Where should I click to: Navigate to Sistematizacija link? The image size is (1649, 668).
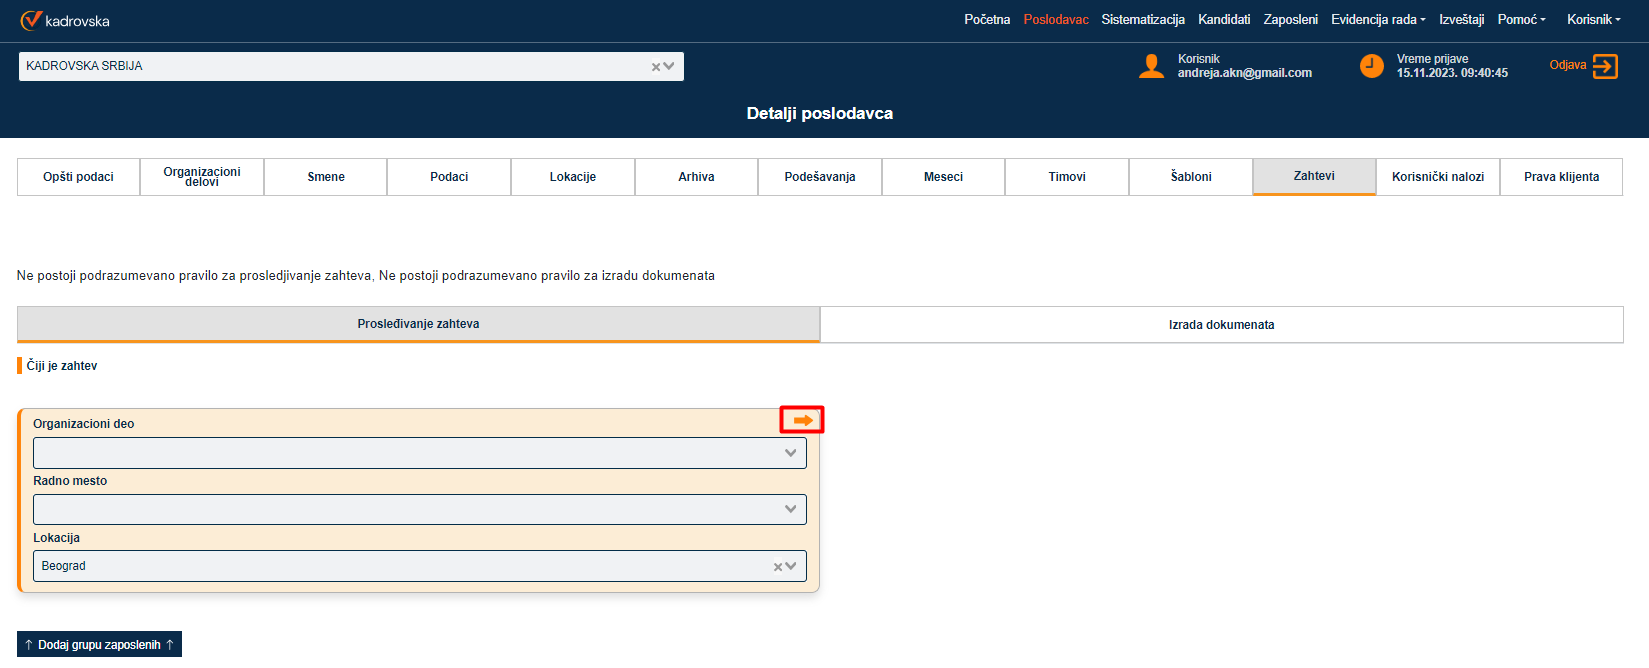1142,20
